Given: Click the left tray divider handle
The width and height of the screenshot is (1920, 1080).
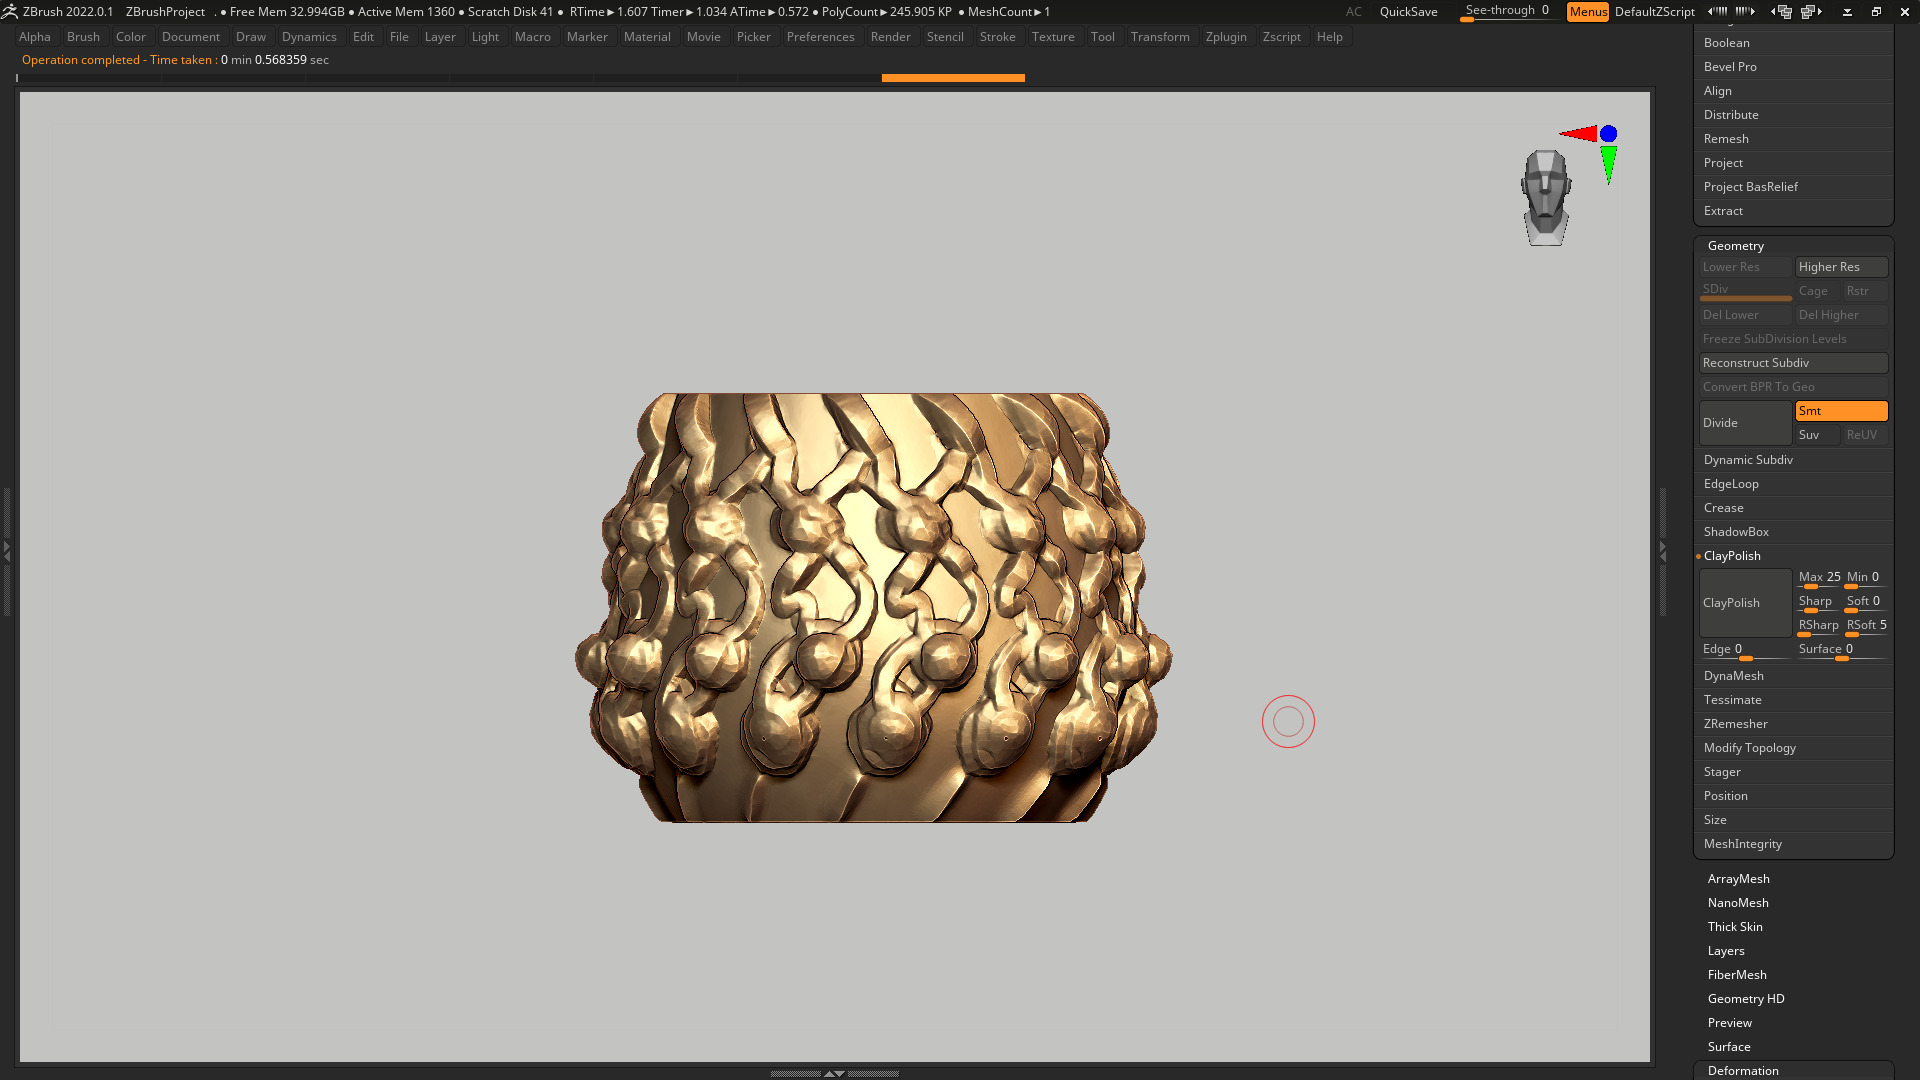Looking at the screenshot, I should pos(6,550).
